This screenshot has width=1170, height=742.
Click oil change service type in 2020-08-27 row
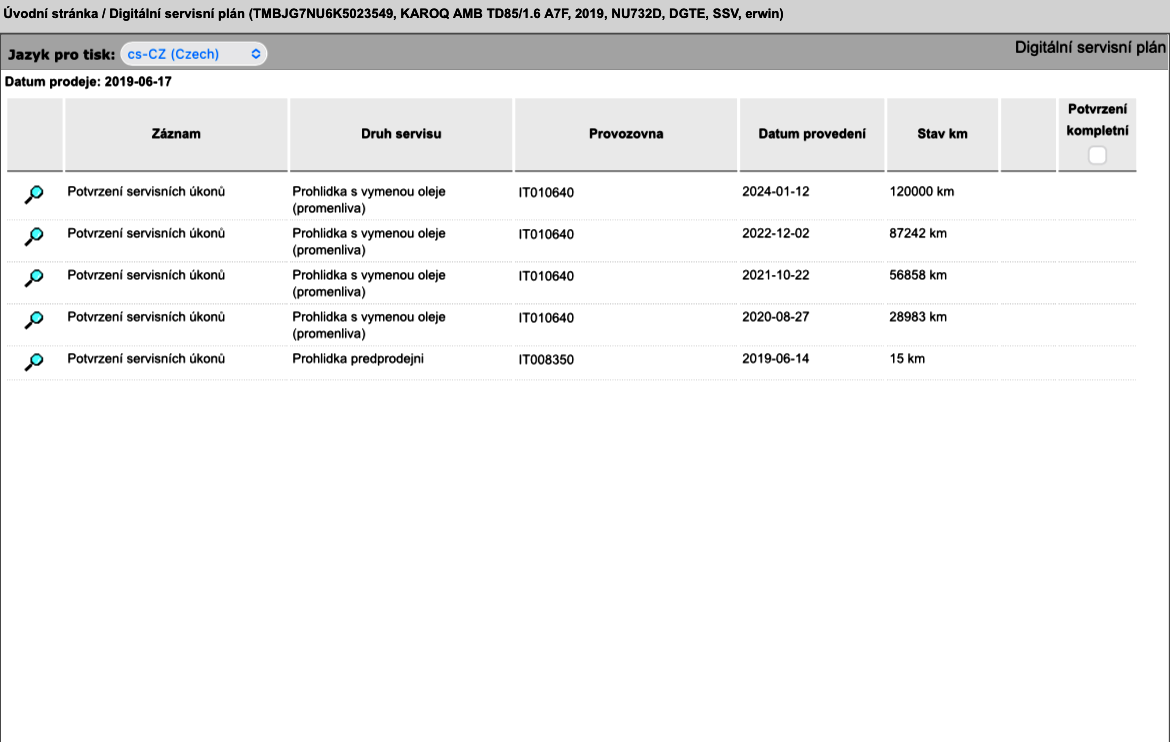tap(369, 325)
